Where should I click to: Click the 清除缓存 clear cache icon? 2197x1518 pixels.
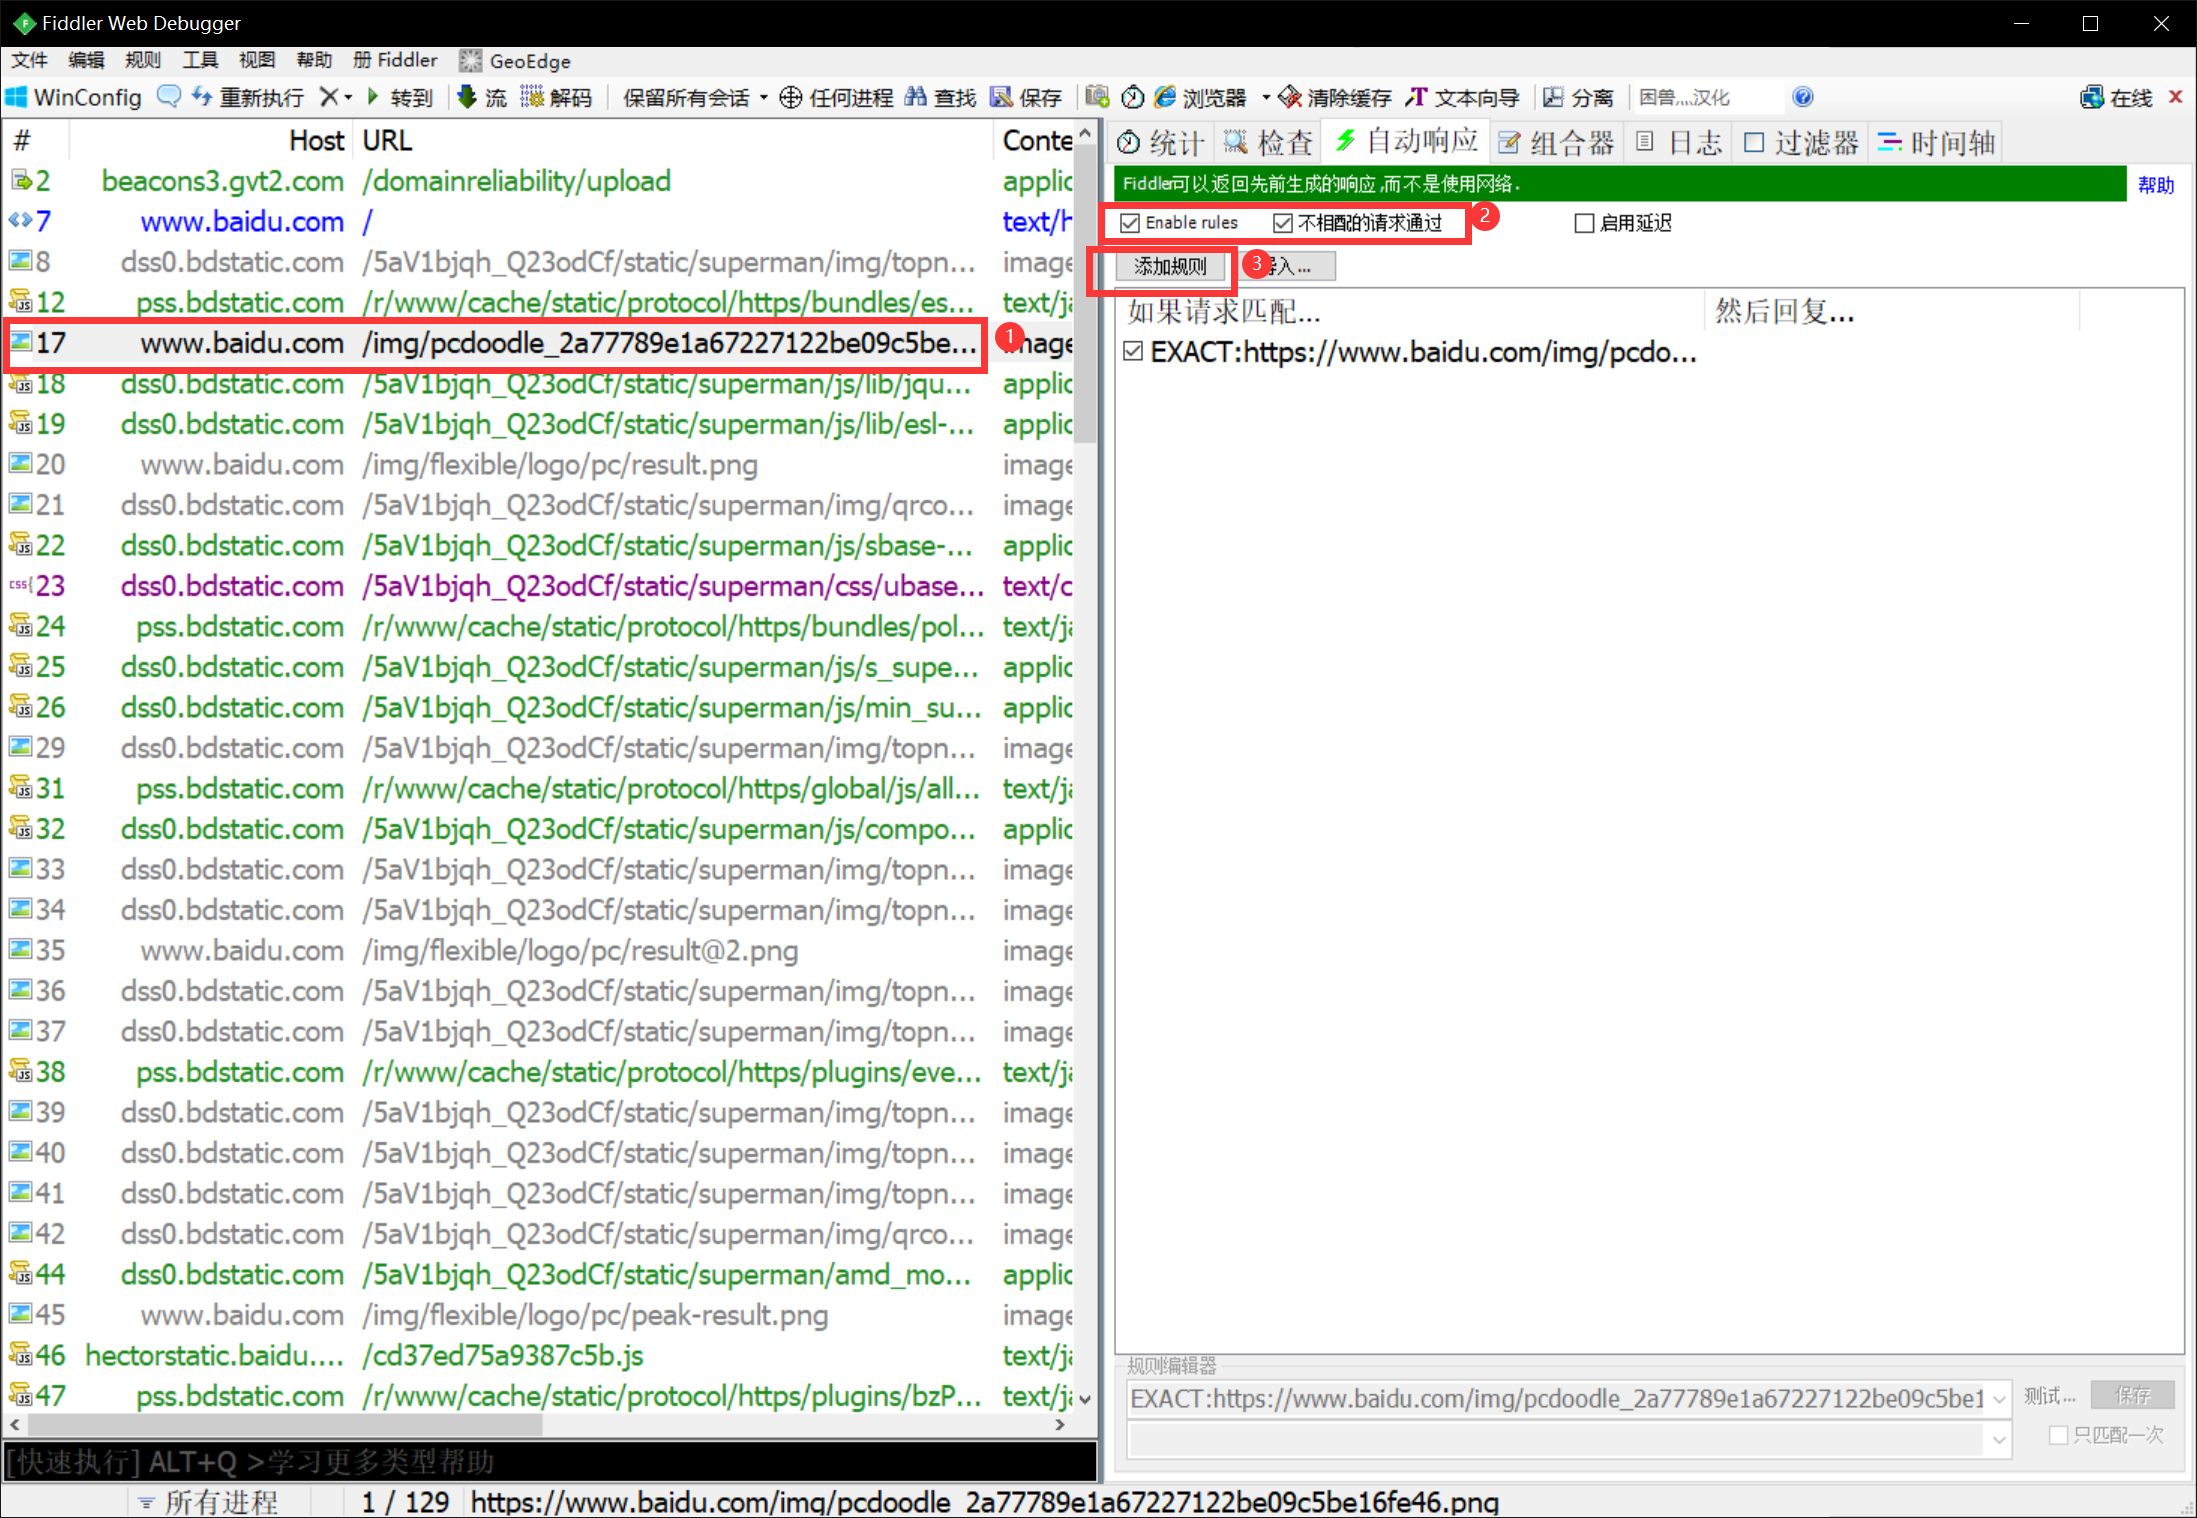(x=1290, y=96)
